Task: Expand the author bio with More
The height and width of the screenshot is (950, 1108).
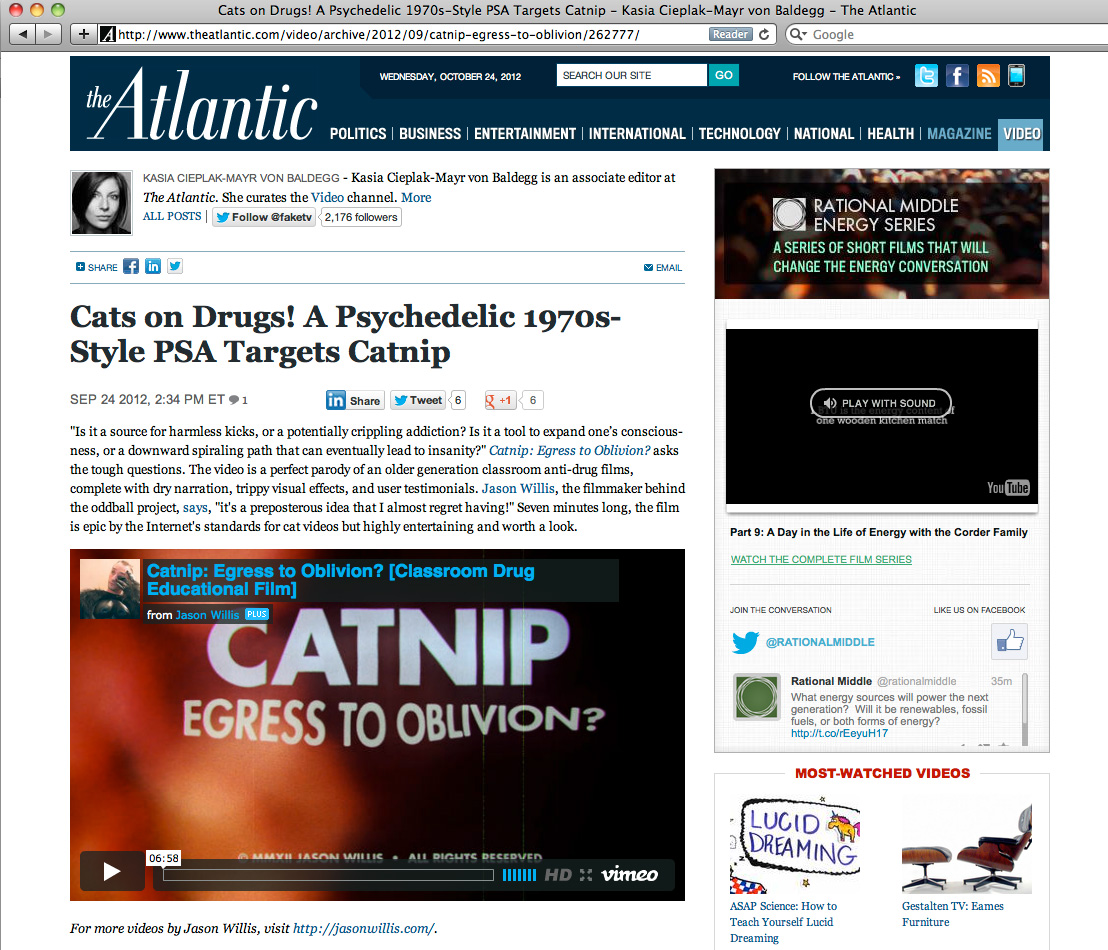Action: (416, 197)
